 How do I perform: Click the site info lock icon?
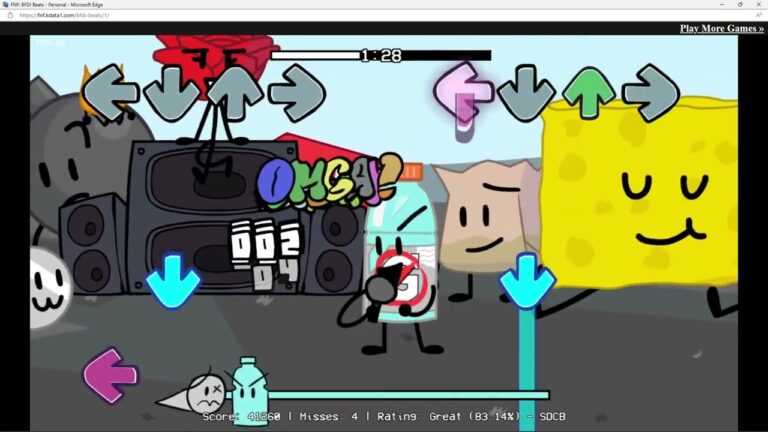11,15
